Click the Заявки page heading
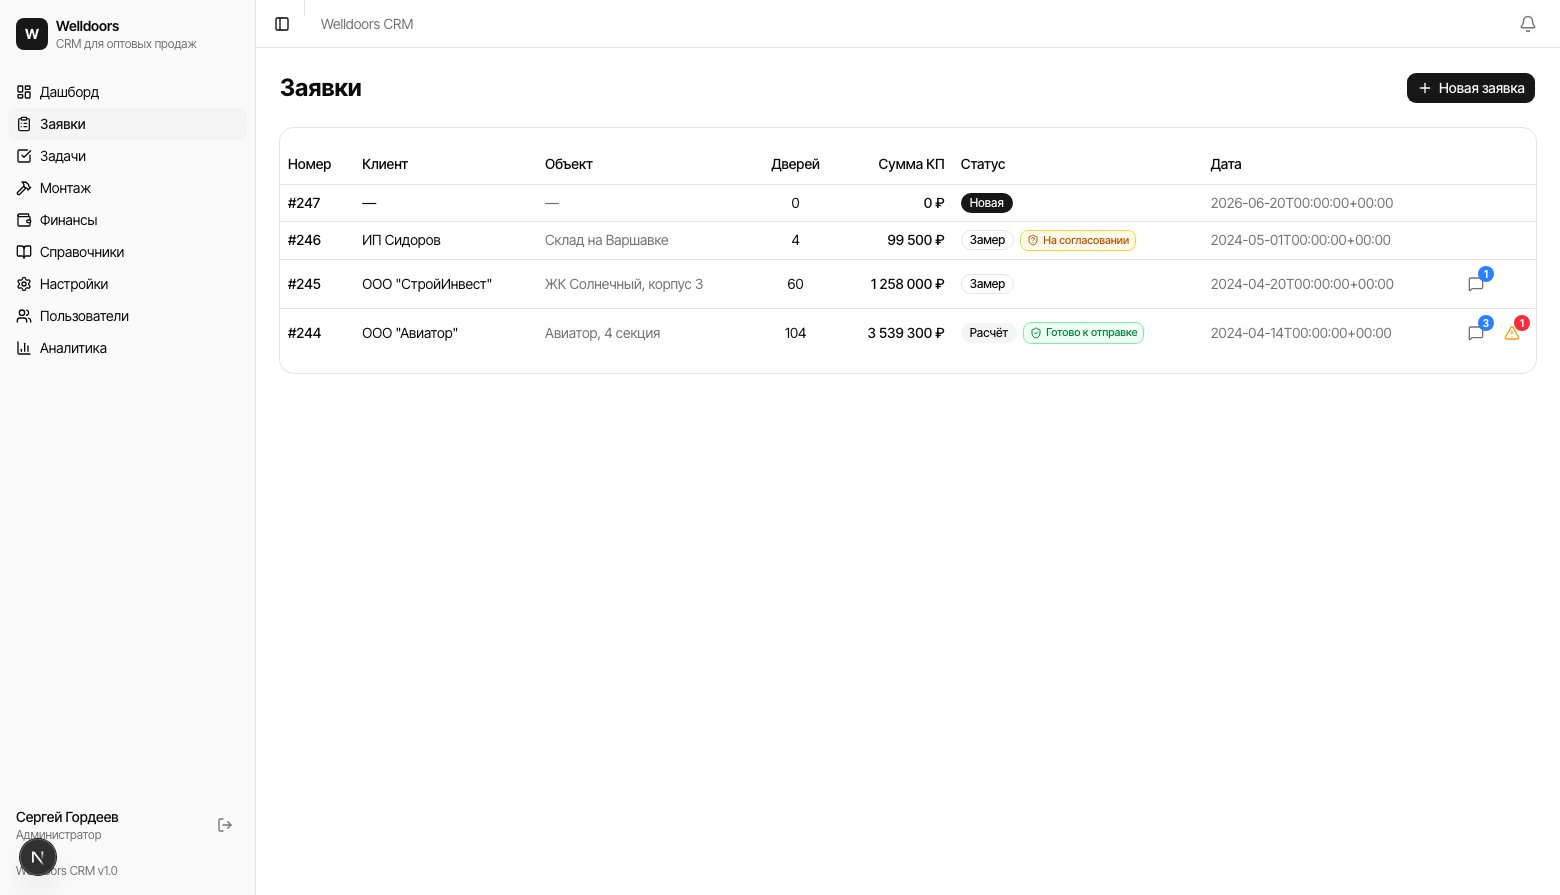The image size is (1560, 895). pyautogui.click(x=321, y=88)
